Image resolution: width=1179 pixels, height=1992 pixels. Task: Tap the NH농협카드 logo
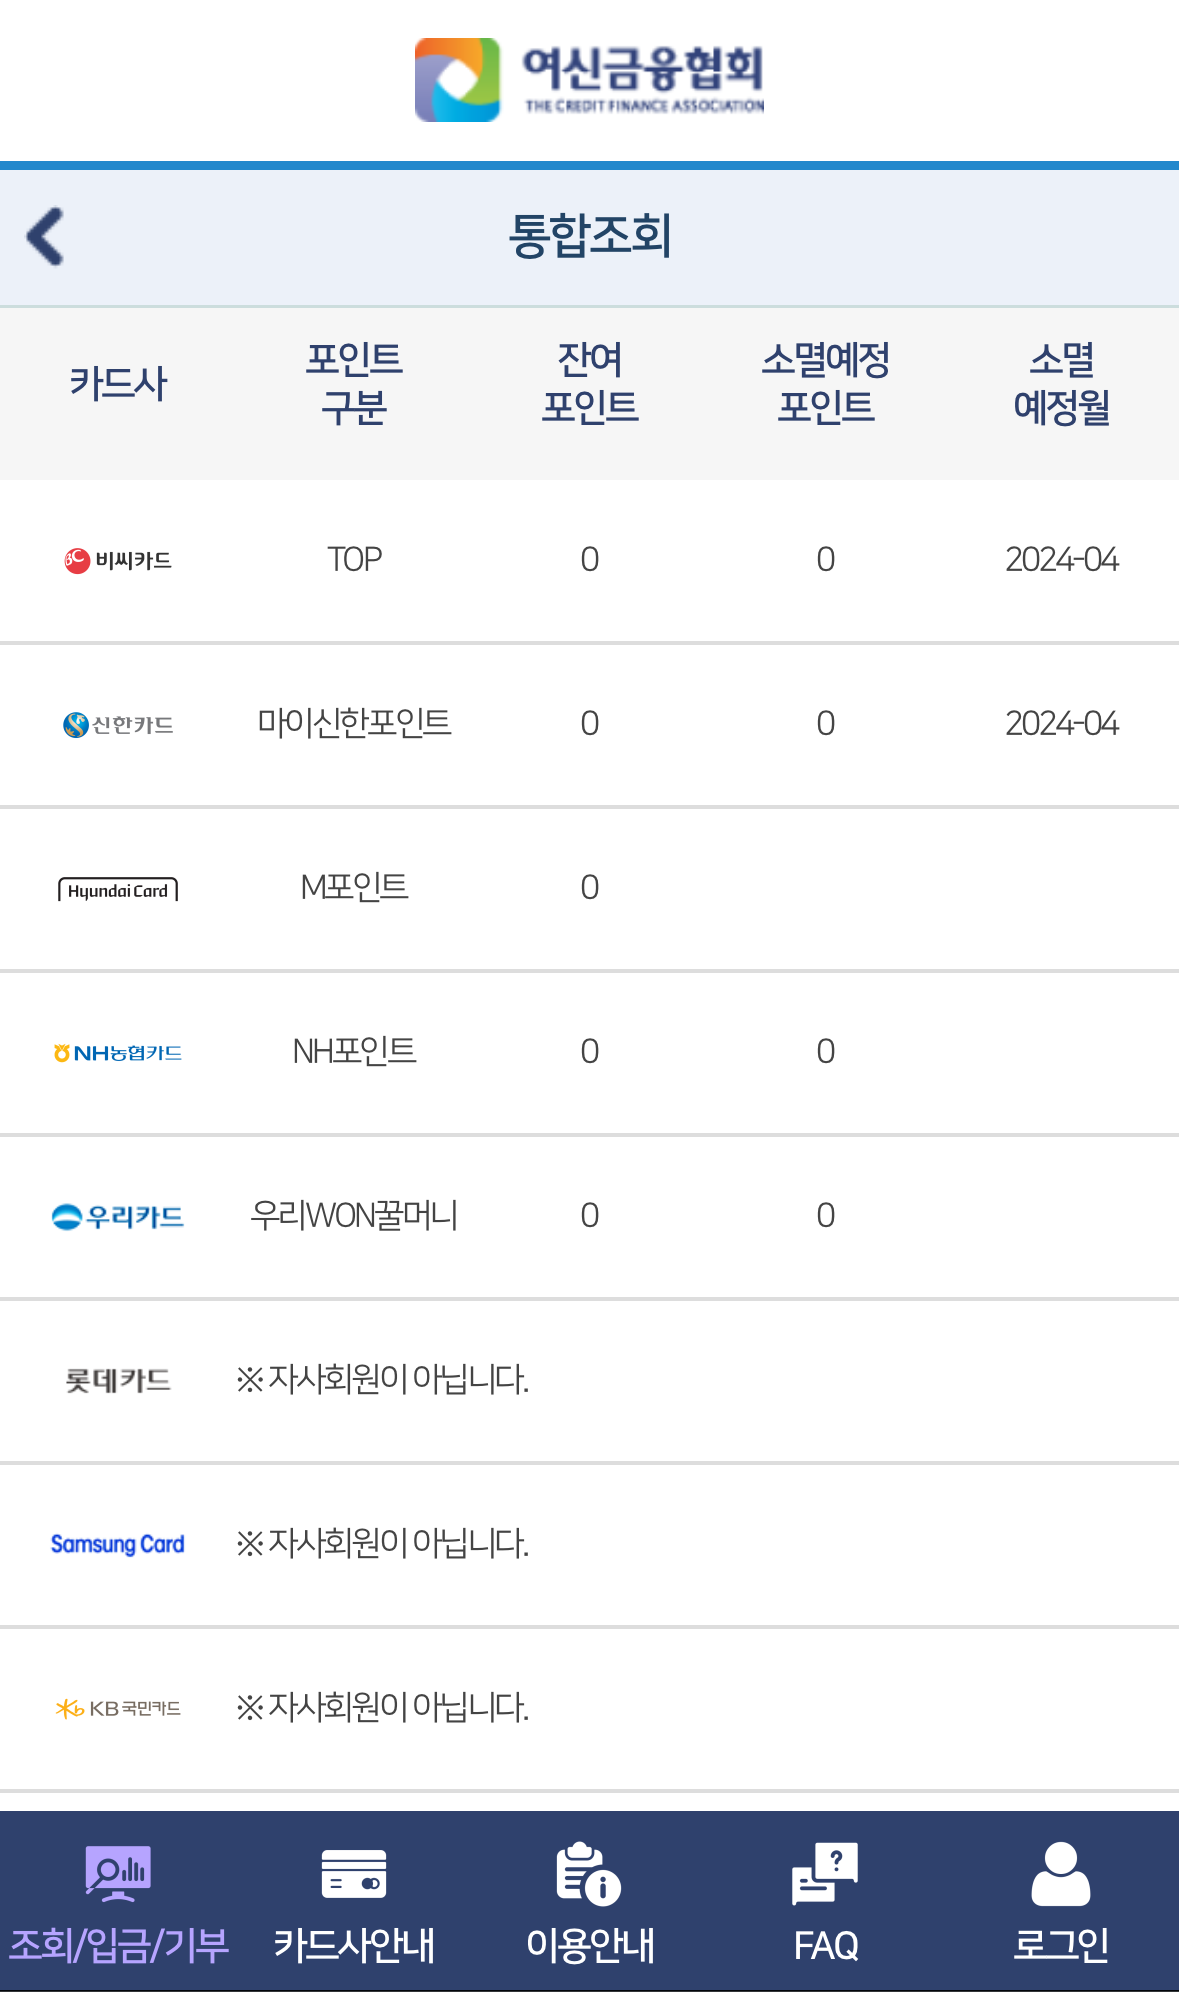(x=118, y=1052)
